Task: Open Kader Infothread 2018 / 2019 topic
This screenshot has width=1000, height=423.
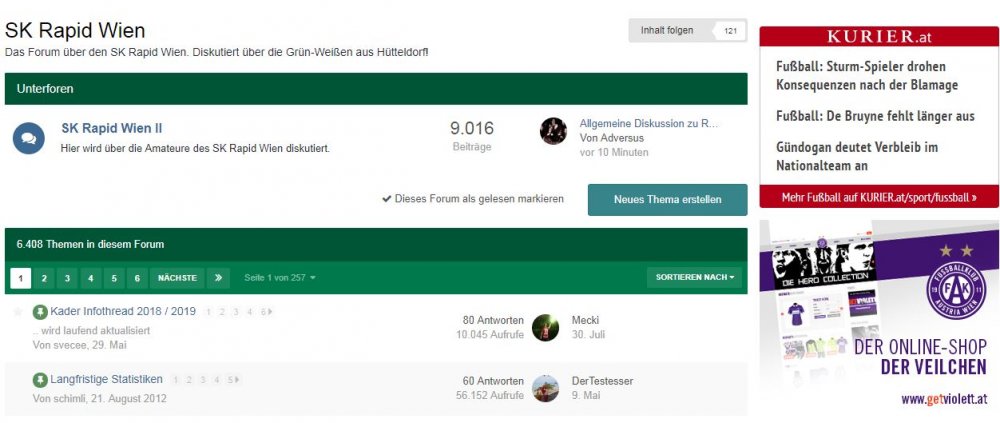Action: coord(123,311)
